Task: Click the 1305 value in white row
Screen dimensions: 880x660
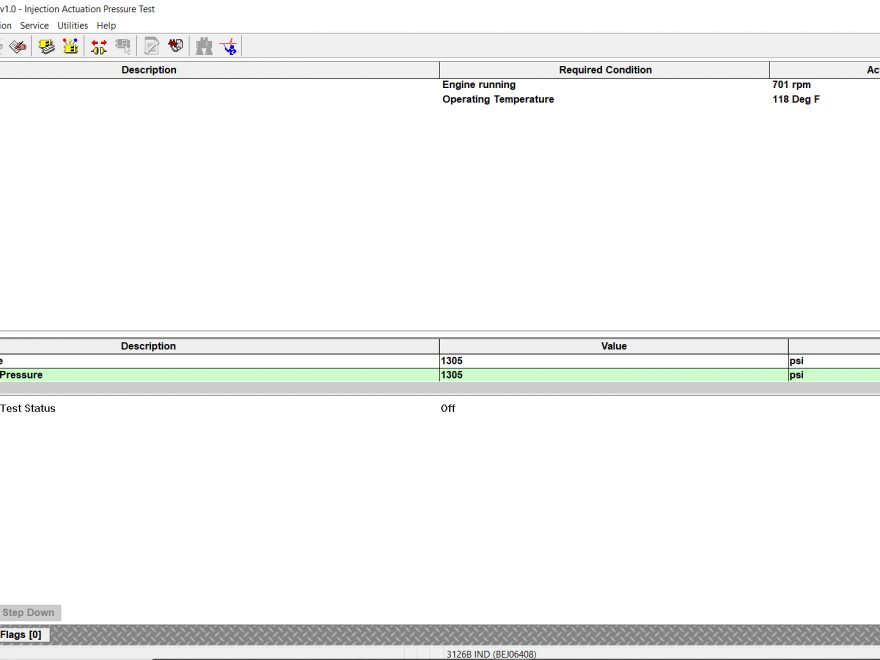Action: [x=452, y=361]
